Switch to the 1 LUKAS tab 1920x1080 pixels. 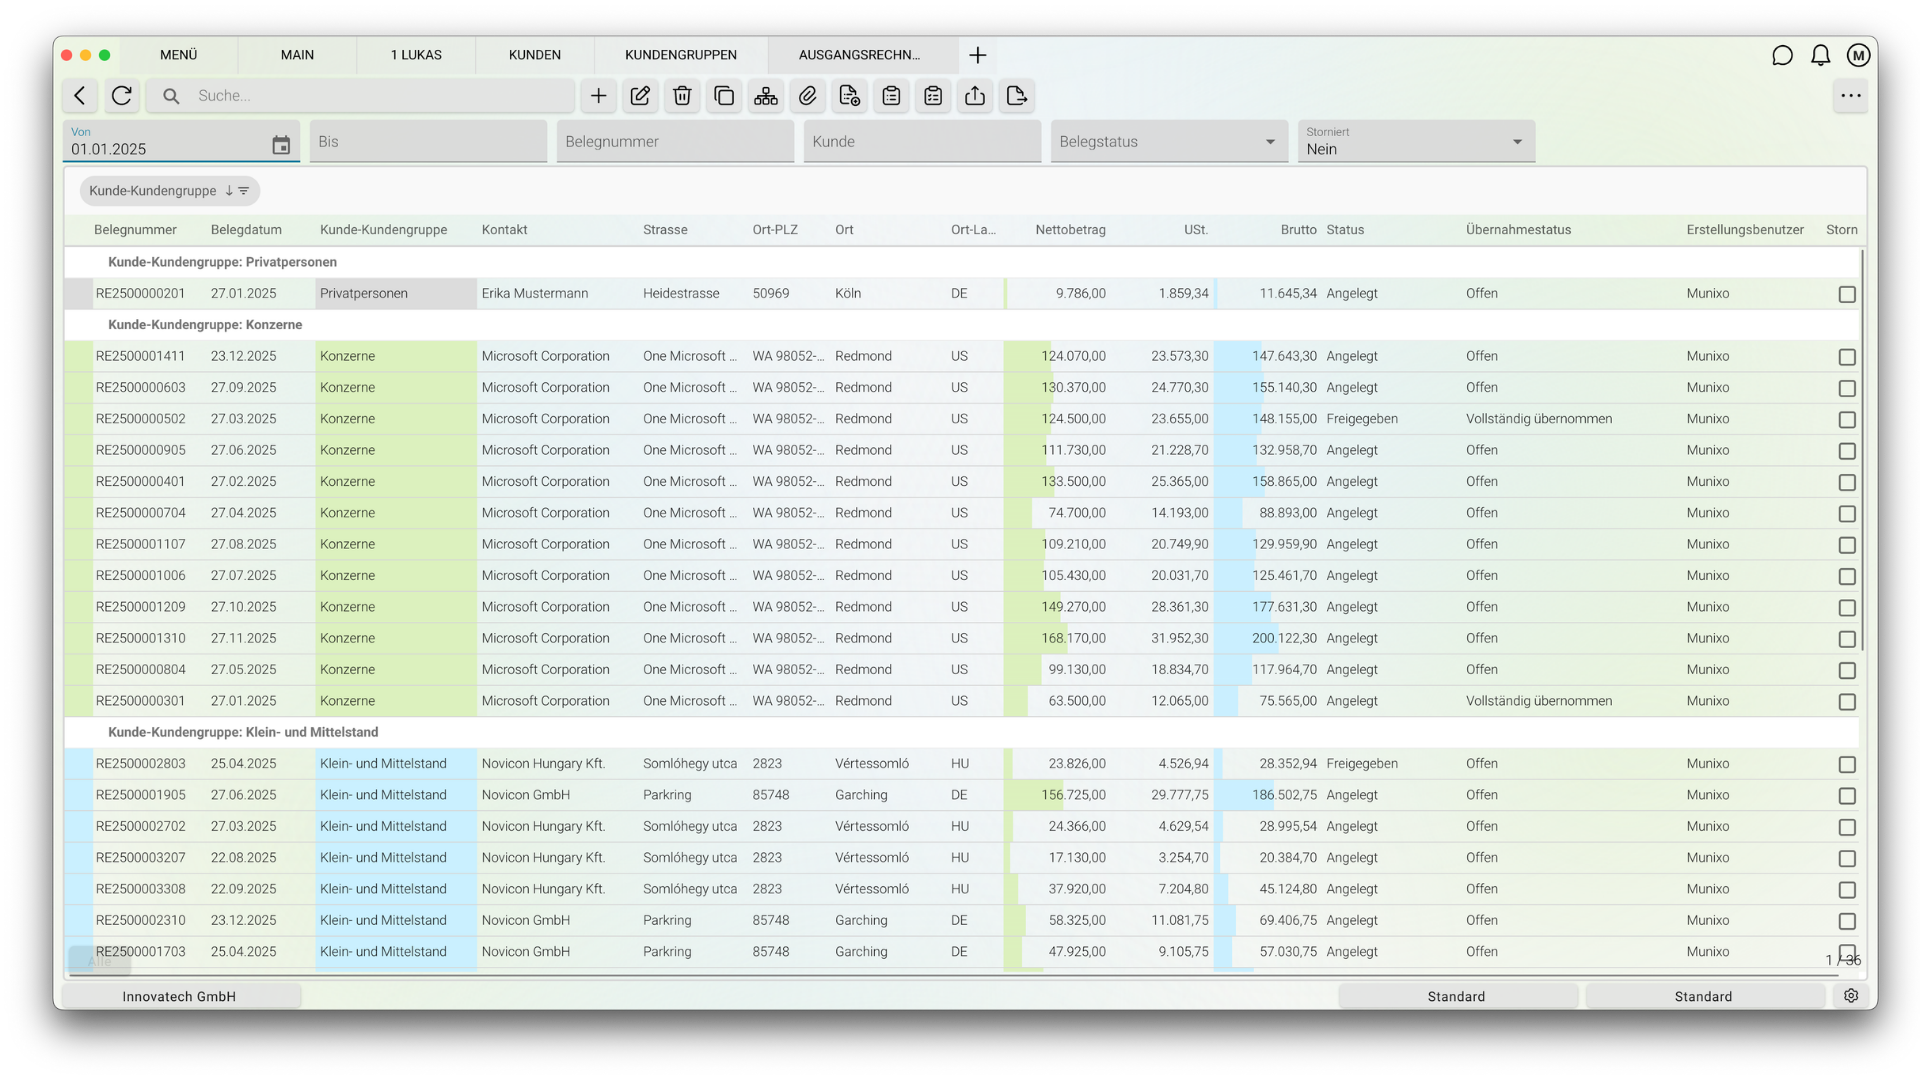click(x=416, y=55)
